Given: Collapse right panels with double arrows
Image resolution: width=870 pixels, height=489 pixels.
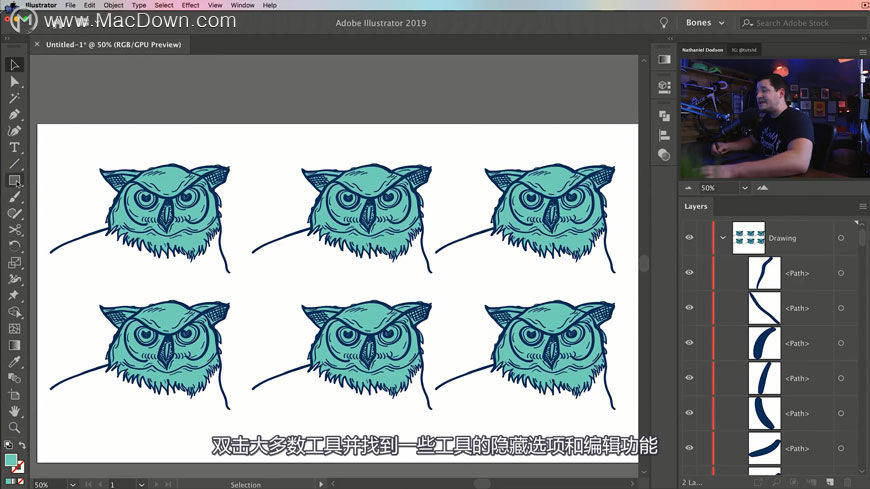Looking at the screenshot, I should [x=864, y=38].
